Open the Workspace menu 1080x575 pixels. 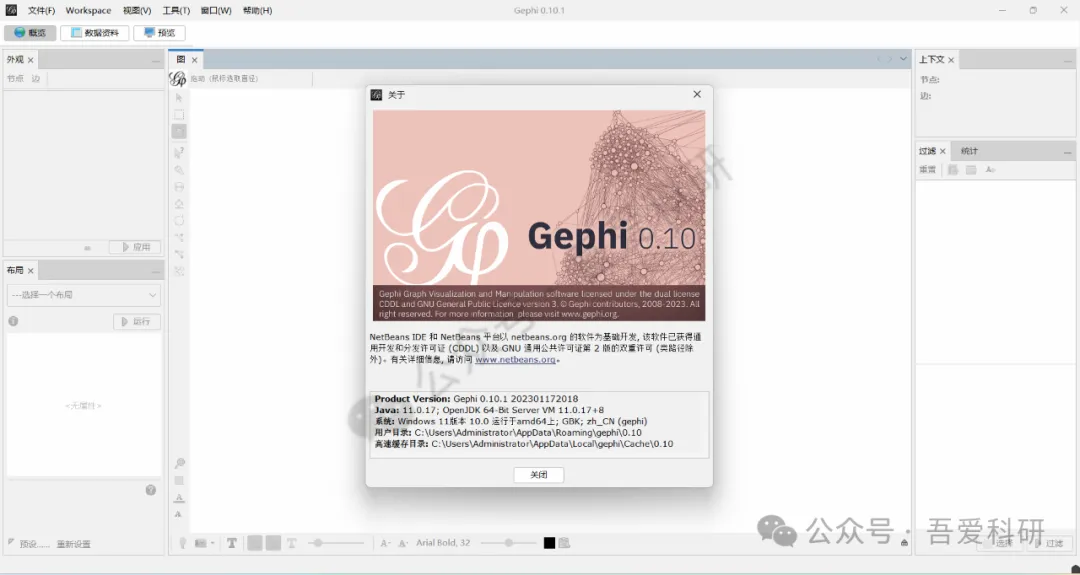(88, 10)
